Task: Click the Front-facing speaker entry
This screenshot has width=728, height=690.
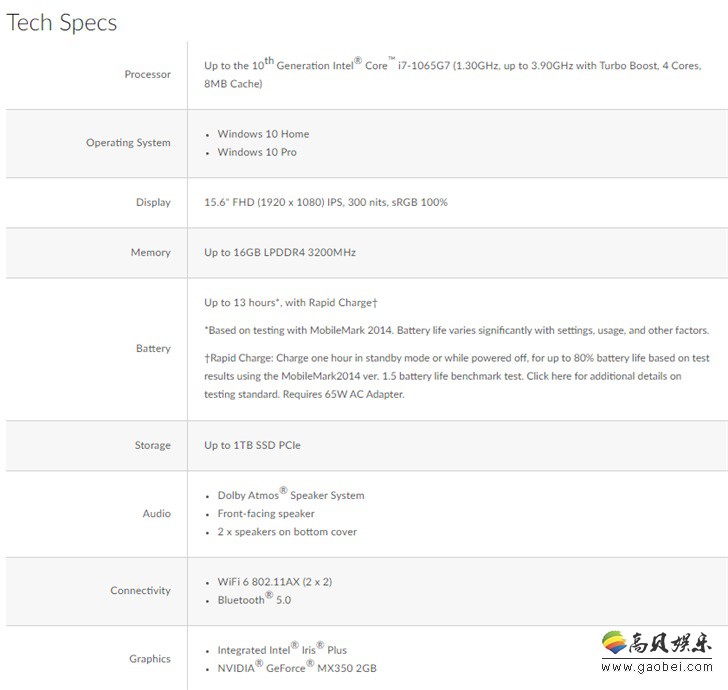Action: click(x=266, y=514)
